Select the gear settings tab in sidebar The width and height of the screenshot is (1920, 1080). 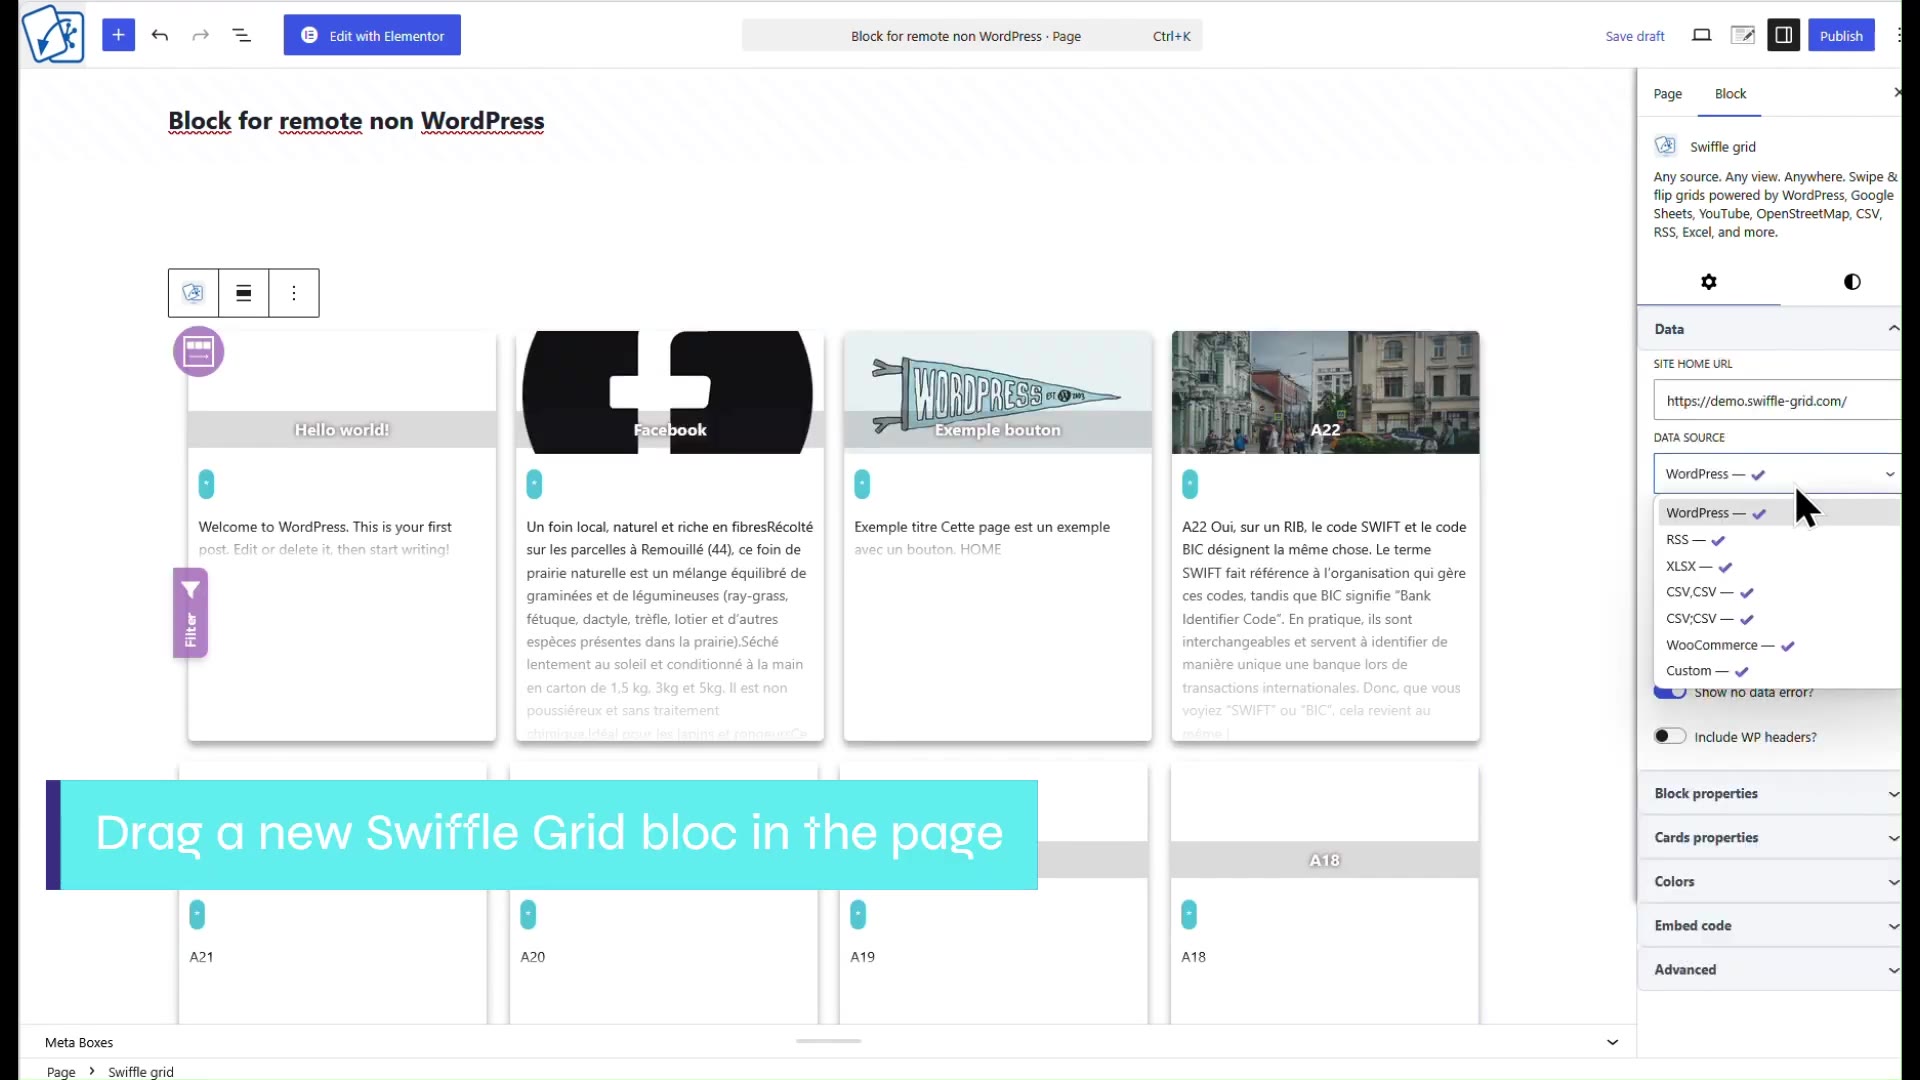click(1709, 282)
